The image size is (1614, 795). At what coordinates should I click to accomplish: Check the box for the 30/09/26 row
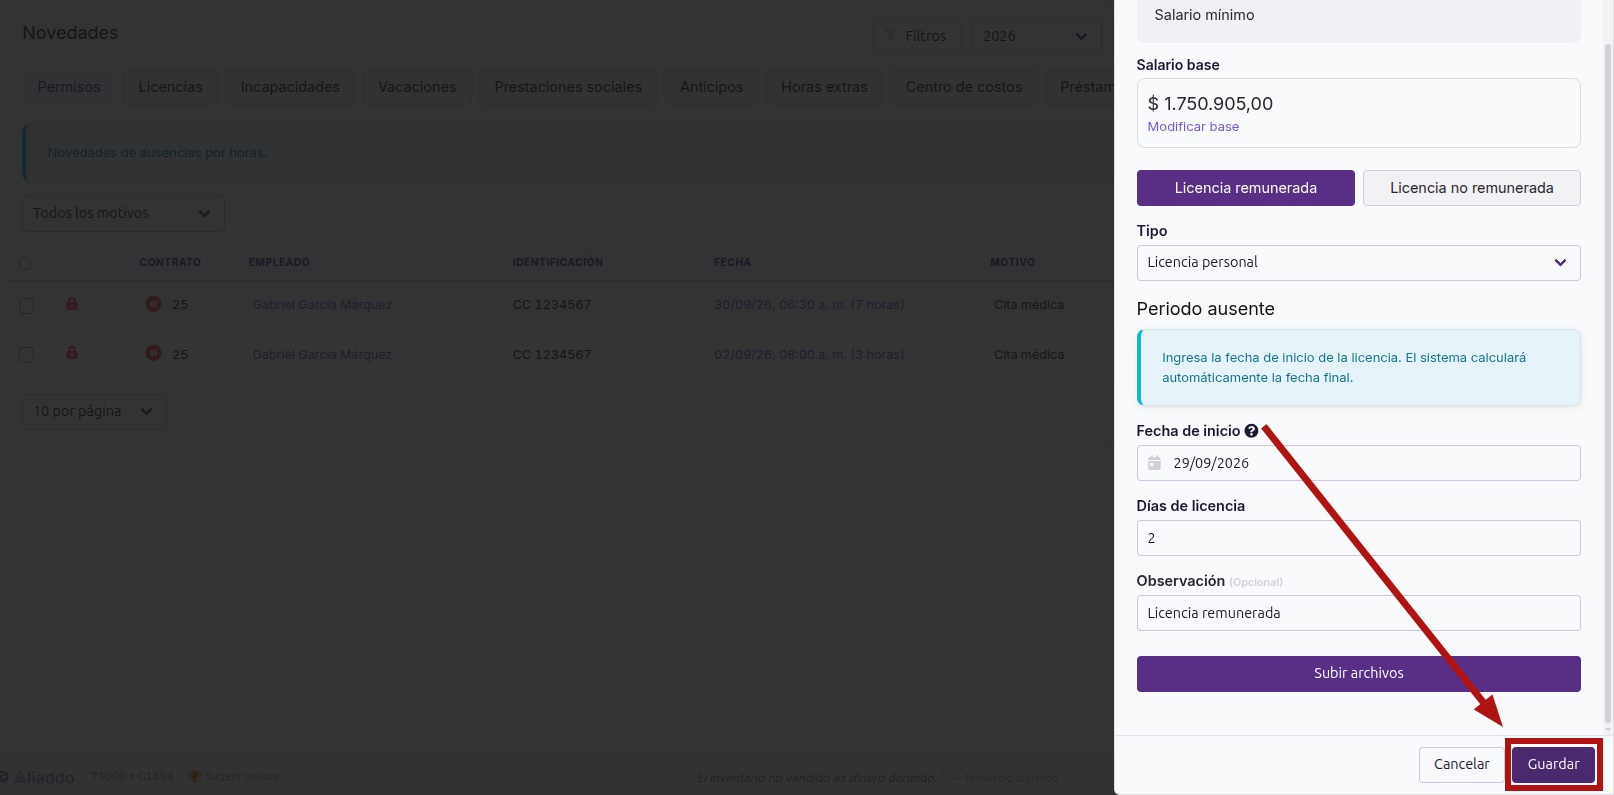[27, 305]
